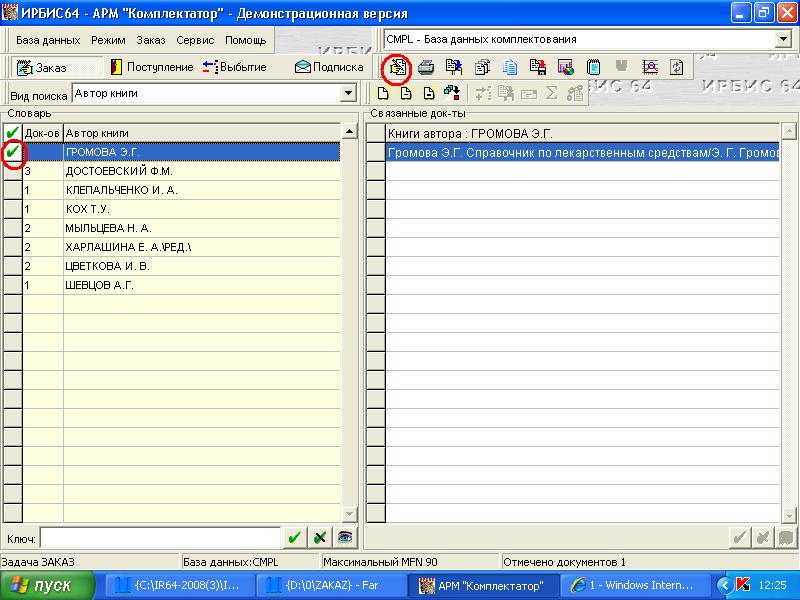Expand the Вид поиска search type dropdown
The height and width of the screenshot is (600, 800).
(348, 94)
